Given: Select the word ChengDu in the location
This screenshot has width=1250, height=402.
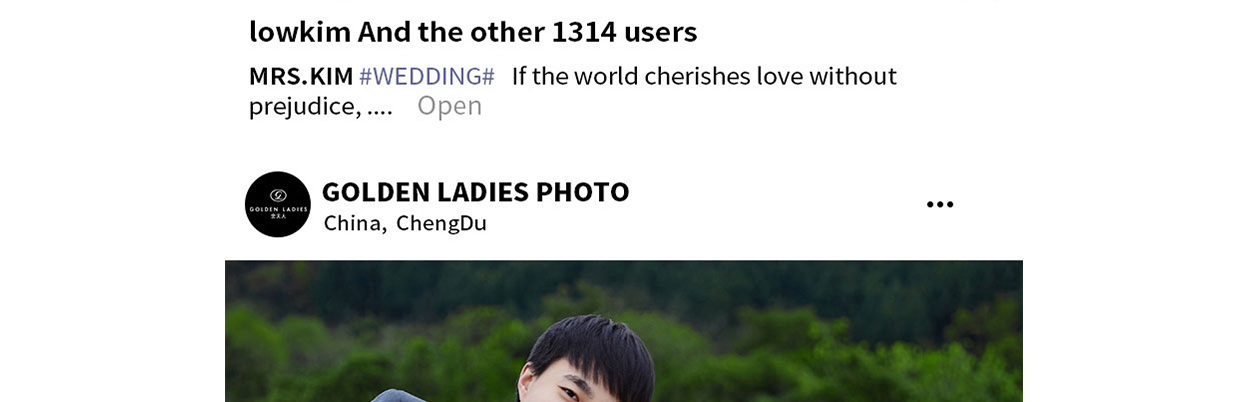Looking at the screenshot, I should (x=441, y=223).
